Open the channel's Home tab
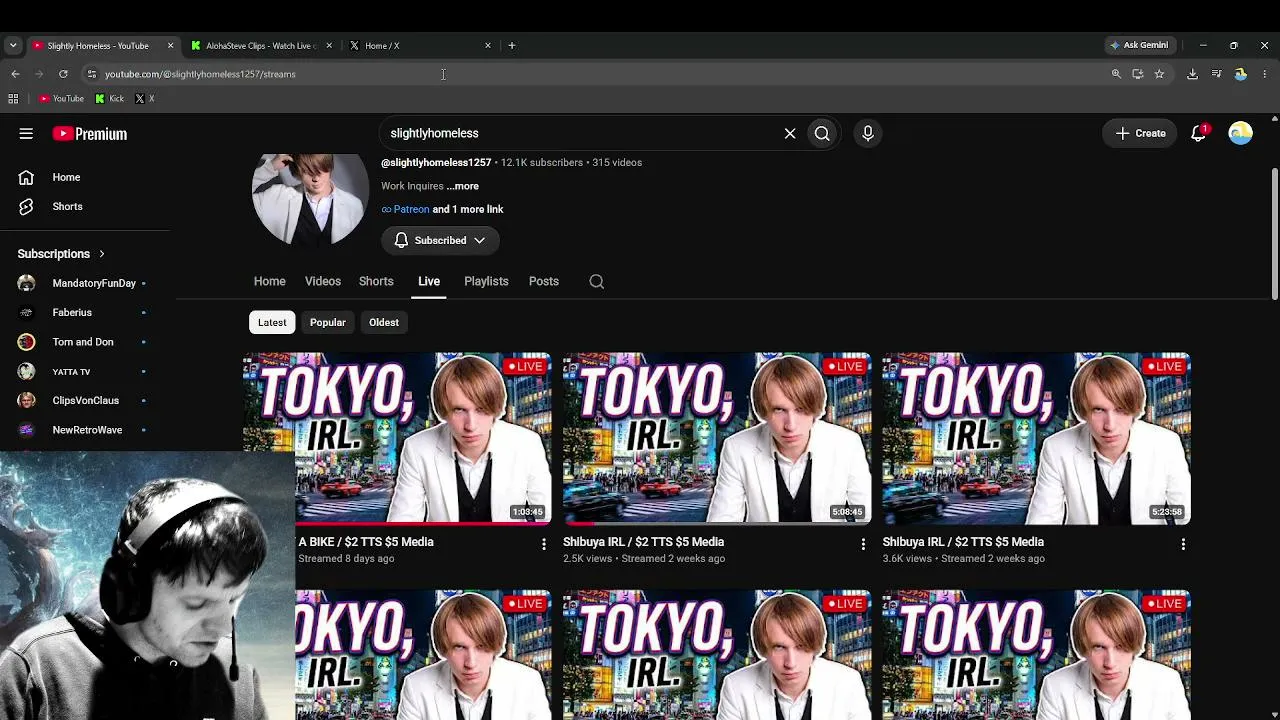The image size is (1280, 720). pyautogui.click(x=269, y=282)
